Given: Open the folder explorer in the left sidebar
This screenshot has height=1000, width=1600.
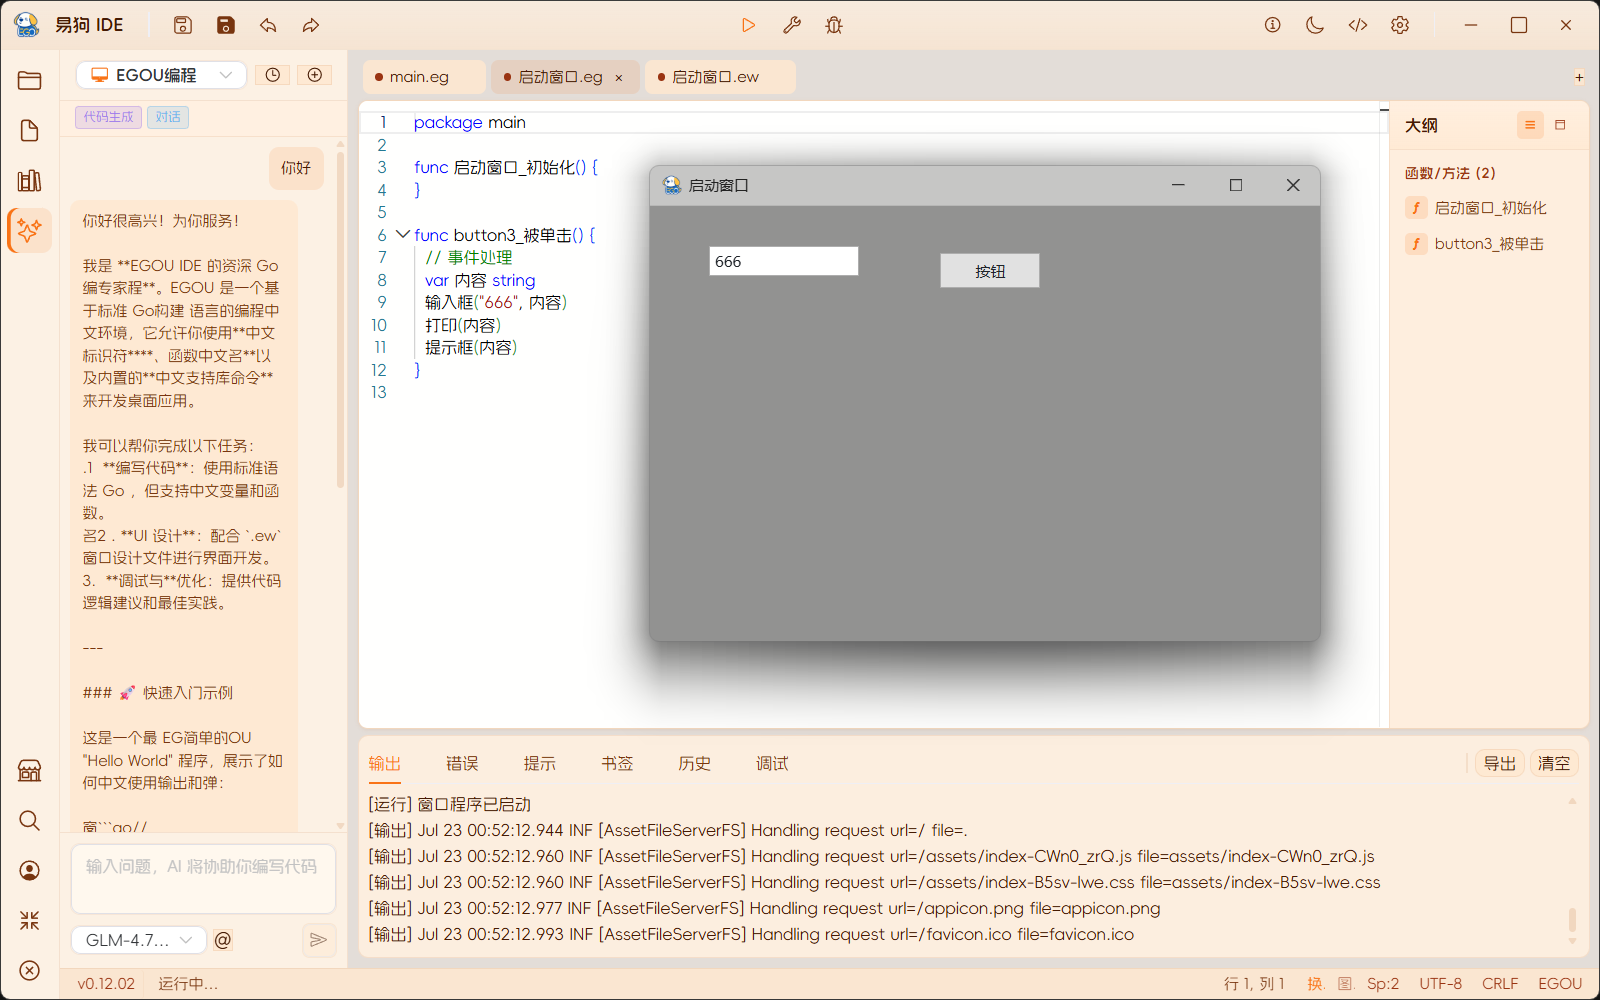Looking at the screenshot, I should point(29,81).
